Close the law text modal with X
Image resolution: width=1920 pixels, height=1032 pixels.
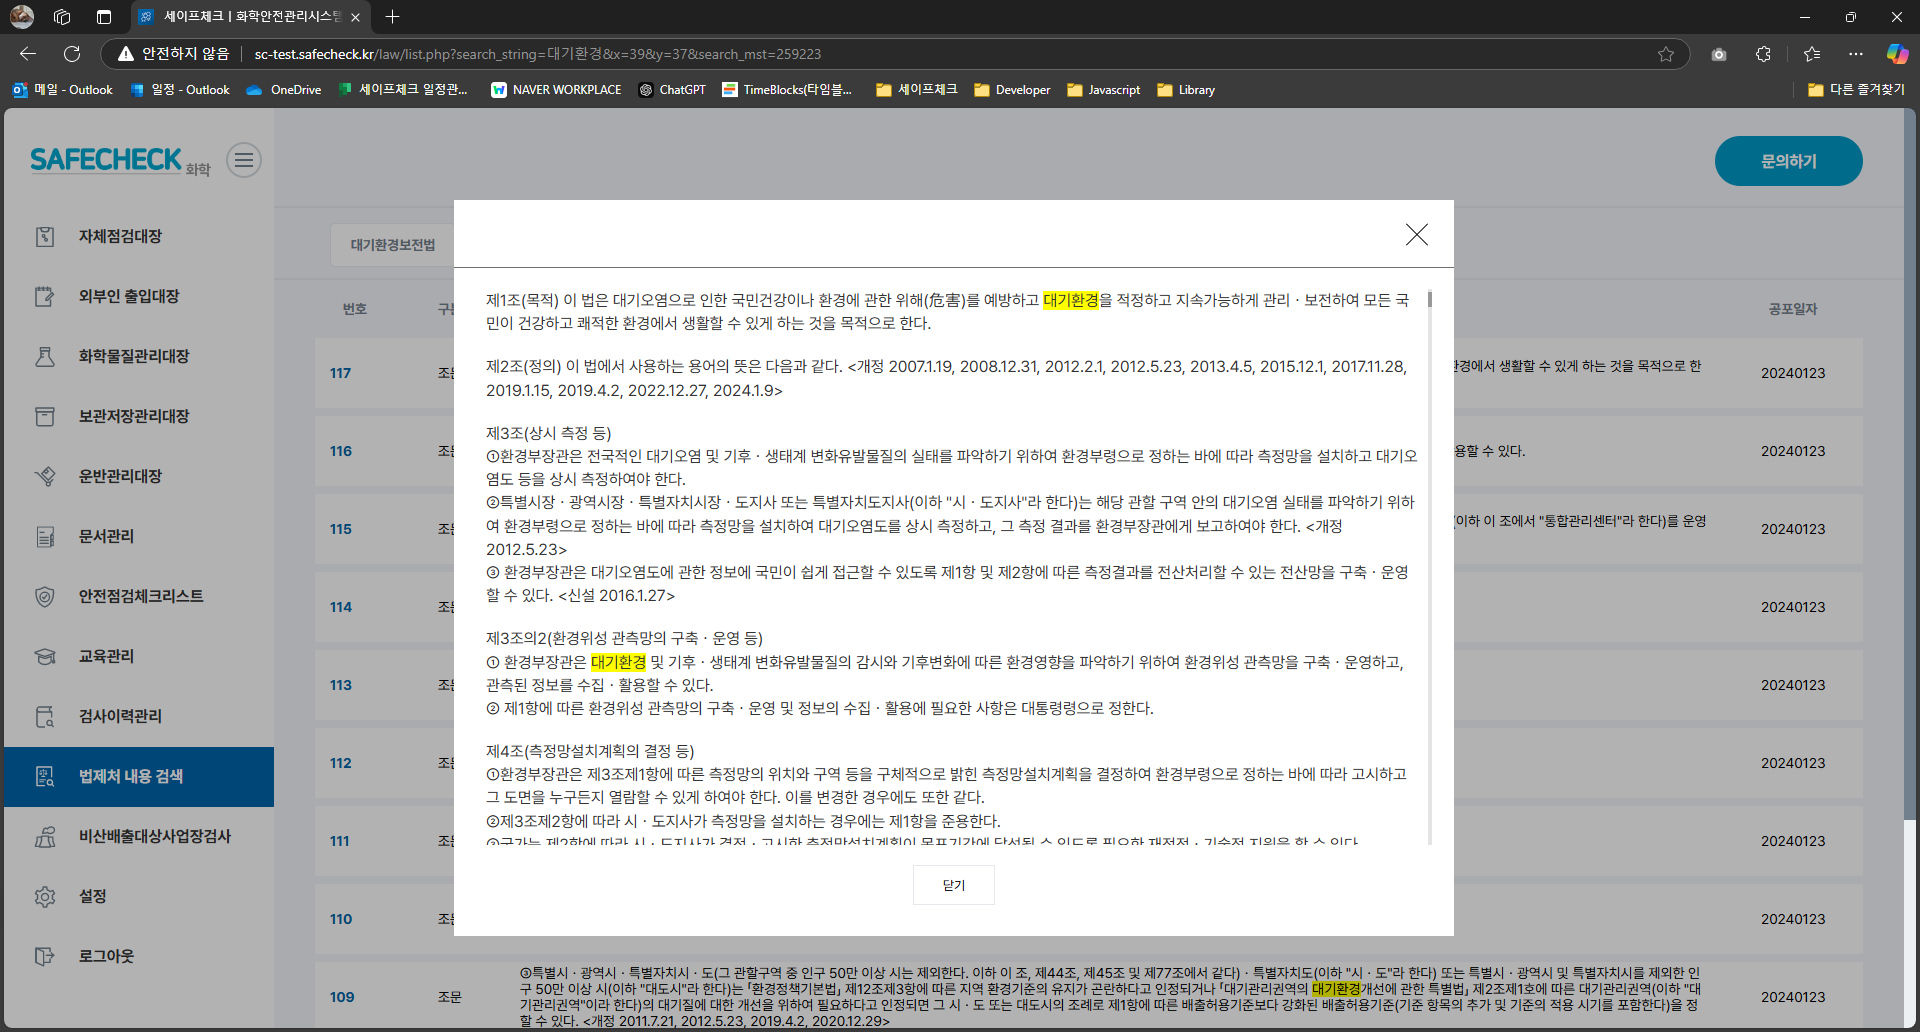(1416, 234)
